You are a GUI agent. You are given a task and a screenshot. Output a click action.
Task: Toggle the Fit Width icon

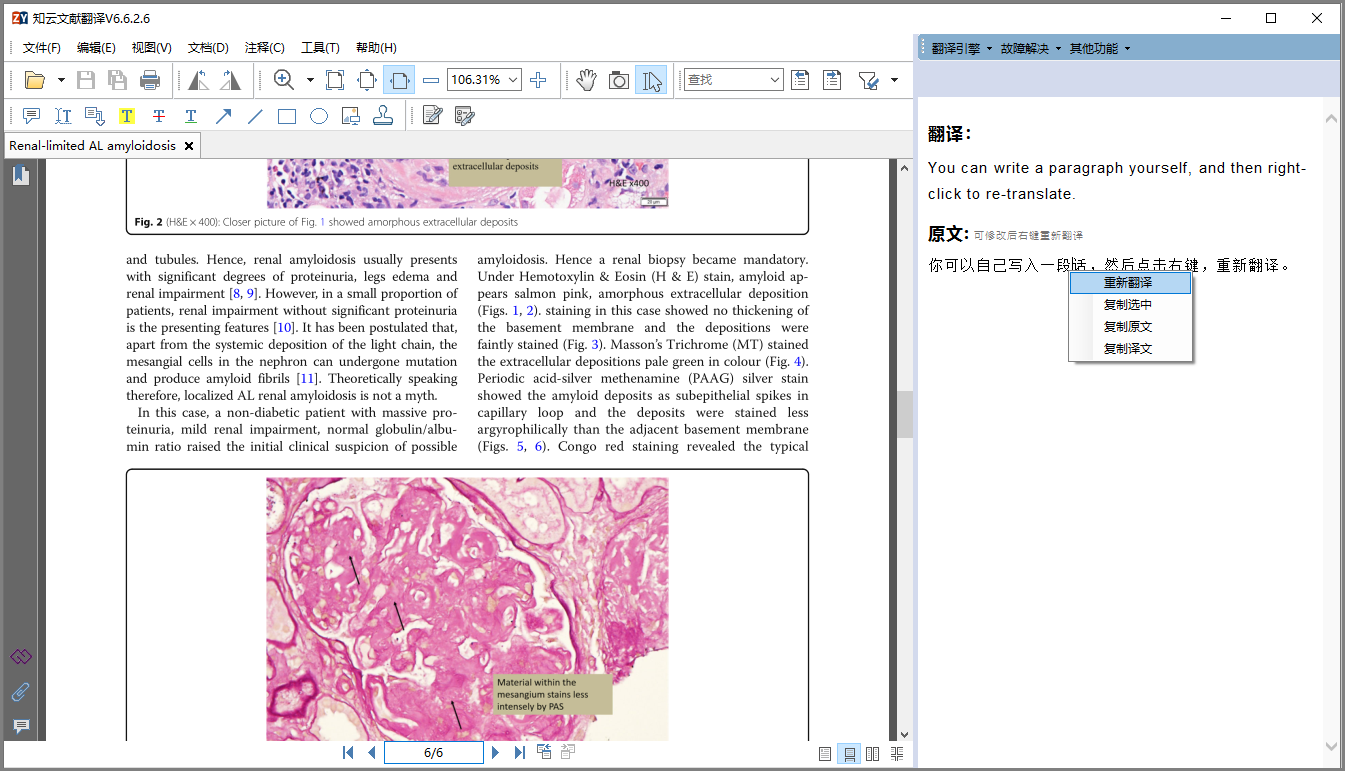399,80
